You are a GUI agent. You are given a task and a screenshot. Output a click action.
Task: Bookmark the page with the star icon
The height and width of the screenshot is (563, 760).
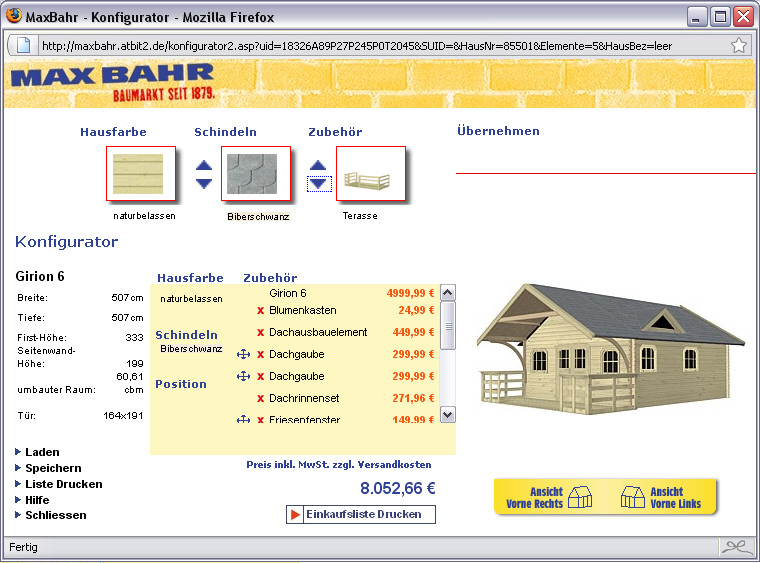[x=739, y=46]
